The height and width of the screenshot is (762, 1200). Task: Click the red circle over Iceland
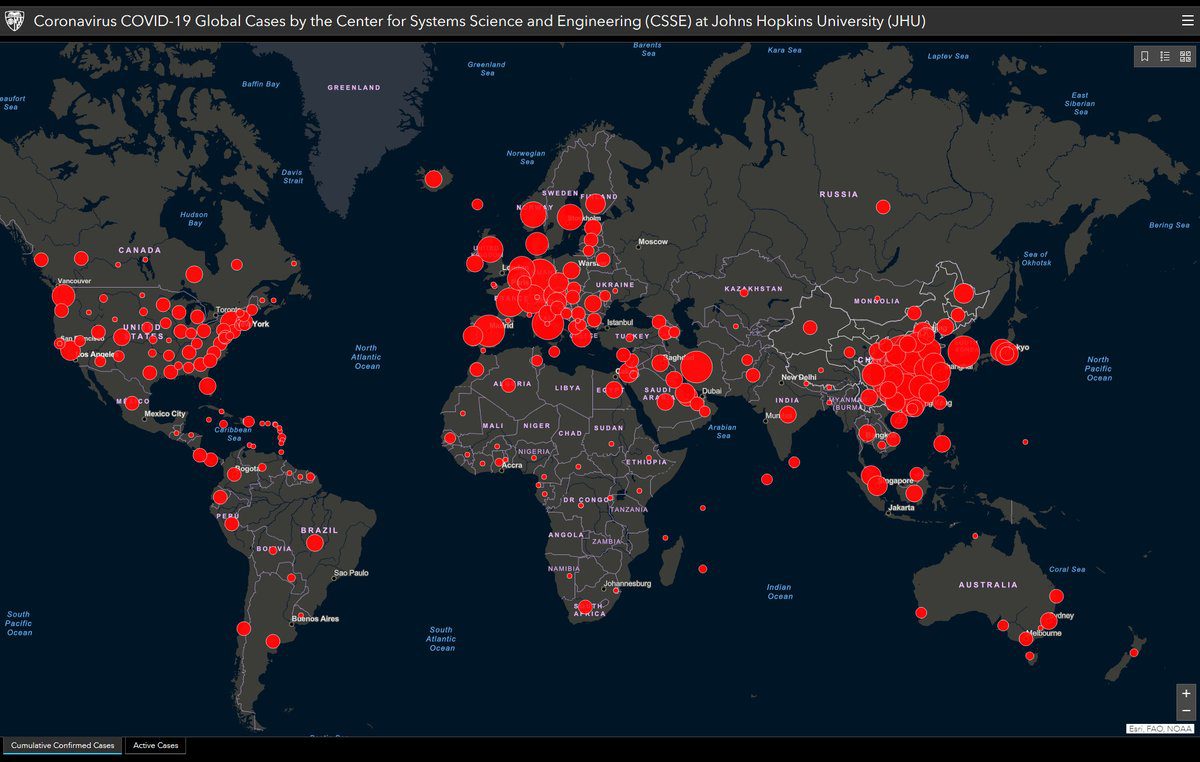tap(433, 179)
